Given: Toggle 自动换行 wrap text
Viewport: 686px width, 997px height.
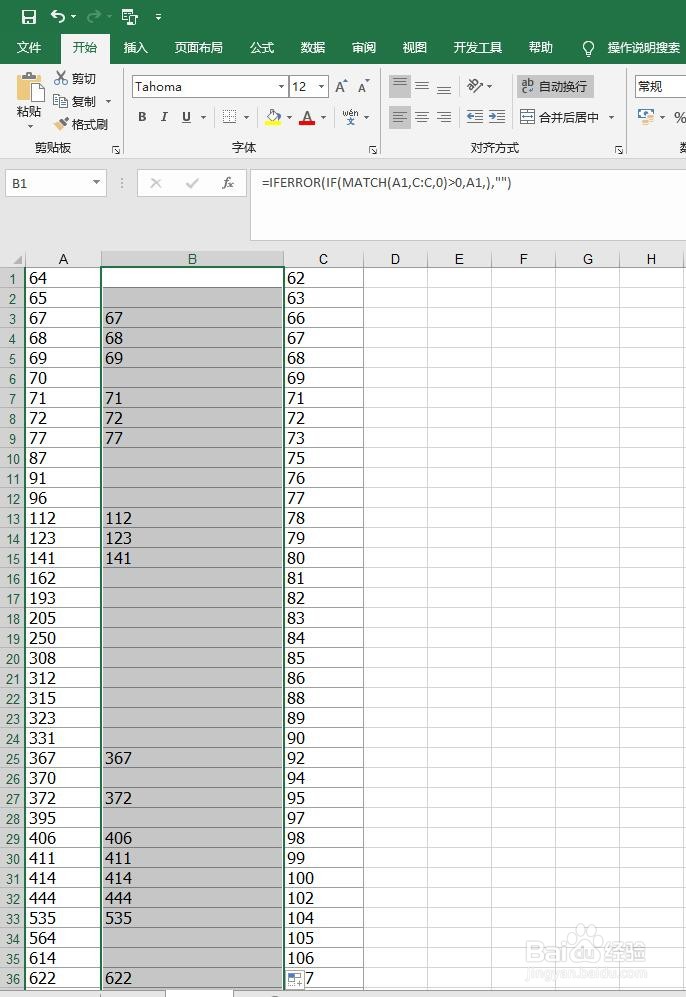Looking at the screenshot, I should pos(554,86).
